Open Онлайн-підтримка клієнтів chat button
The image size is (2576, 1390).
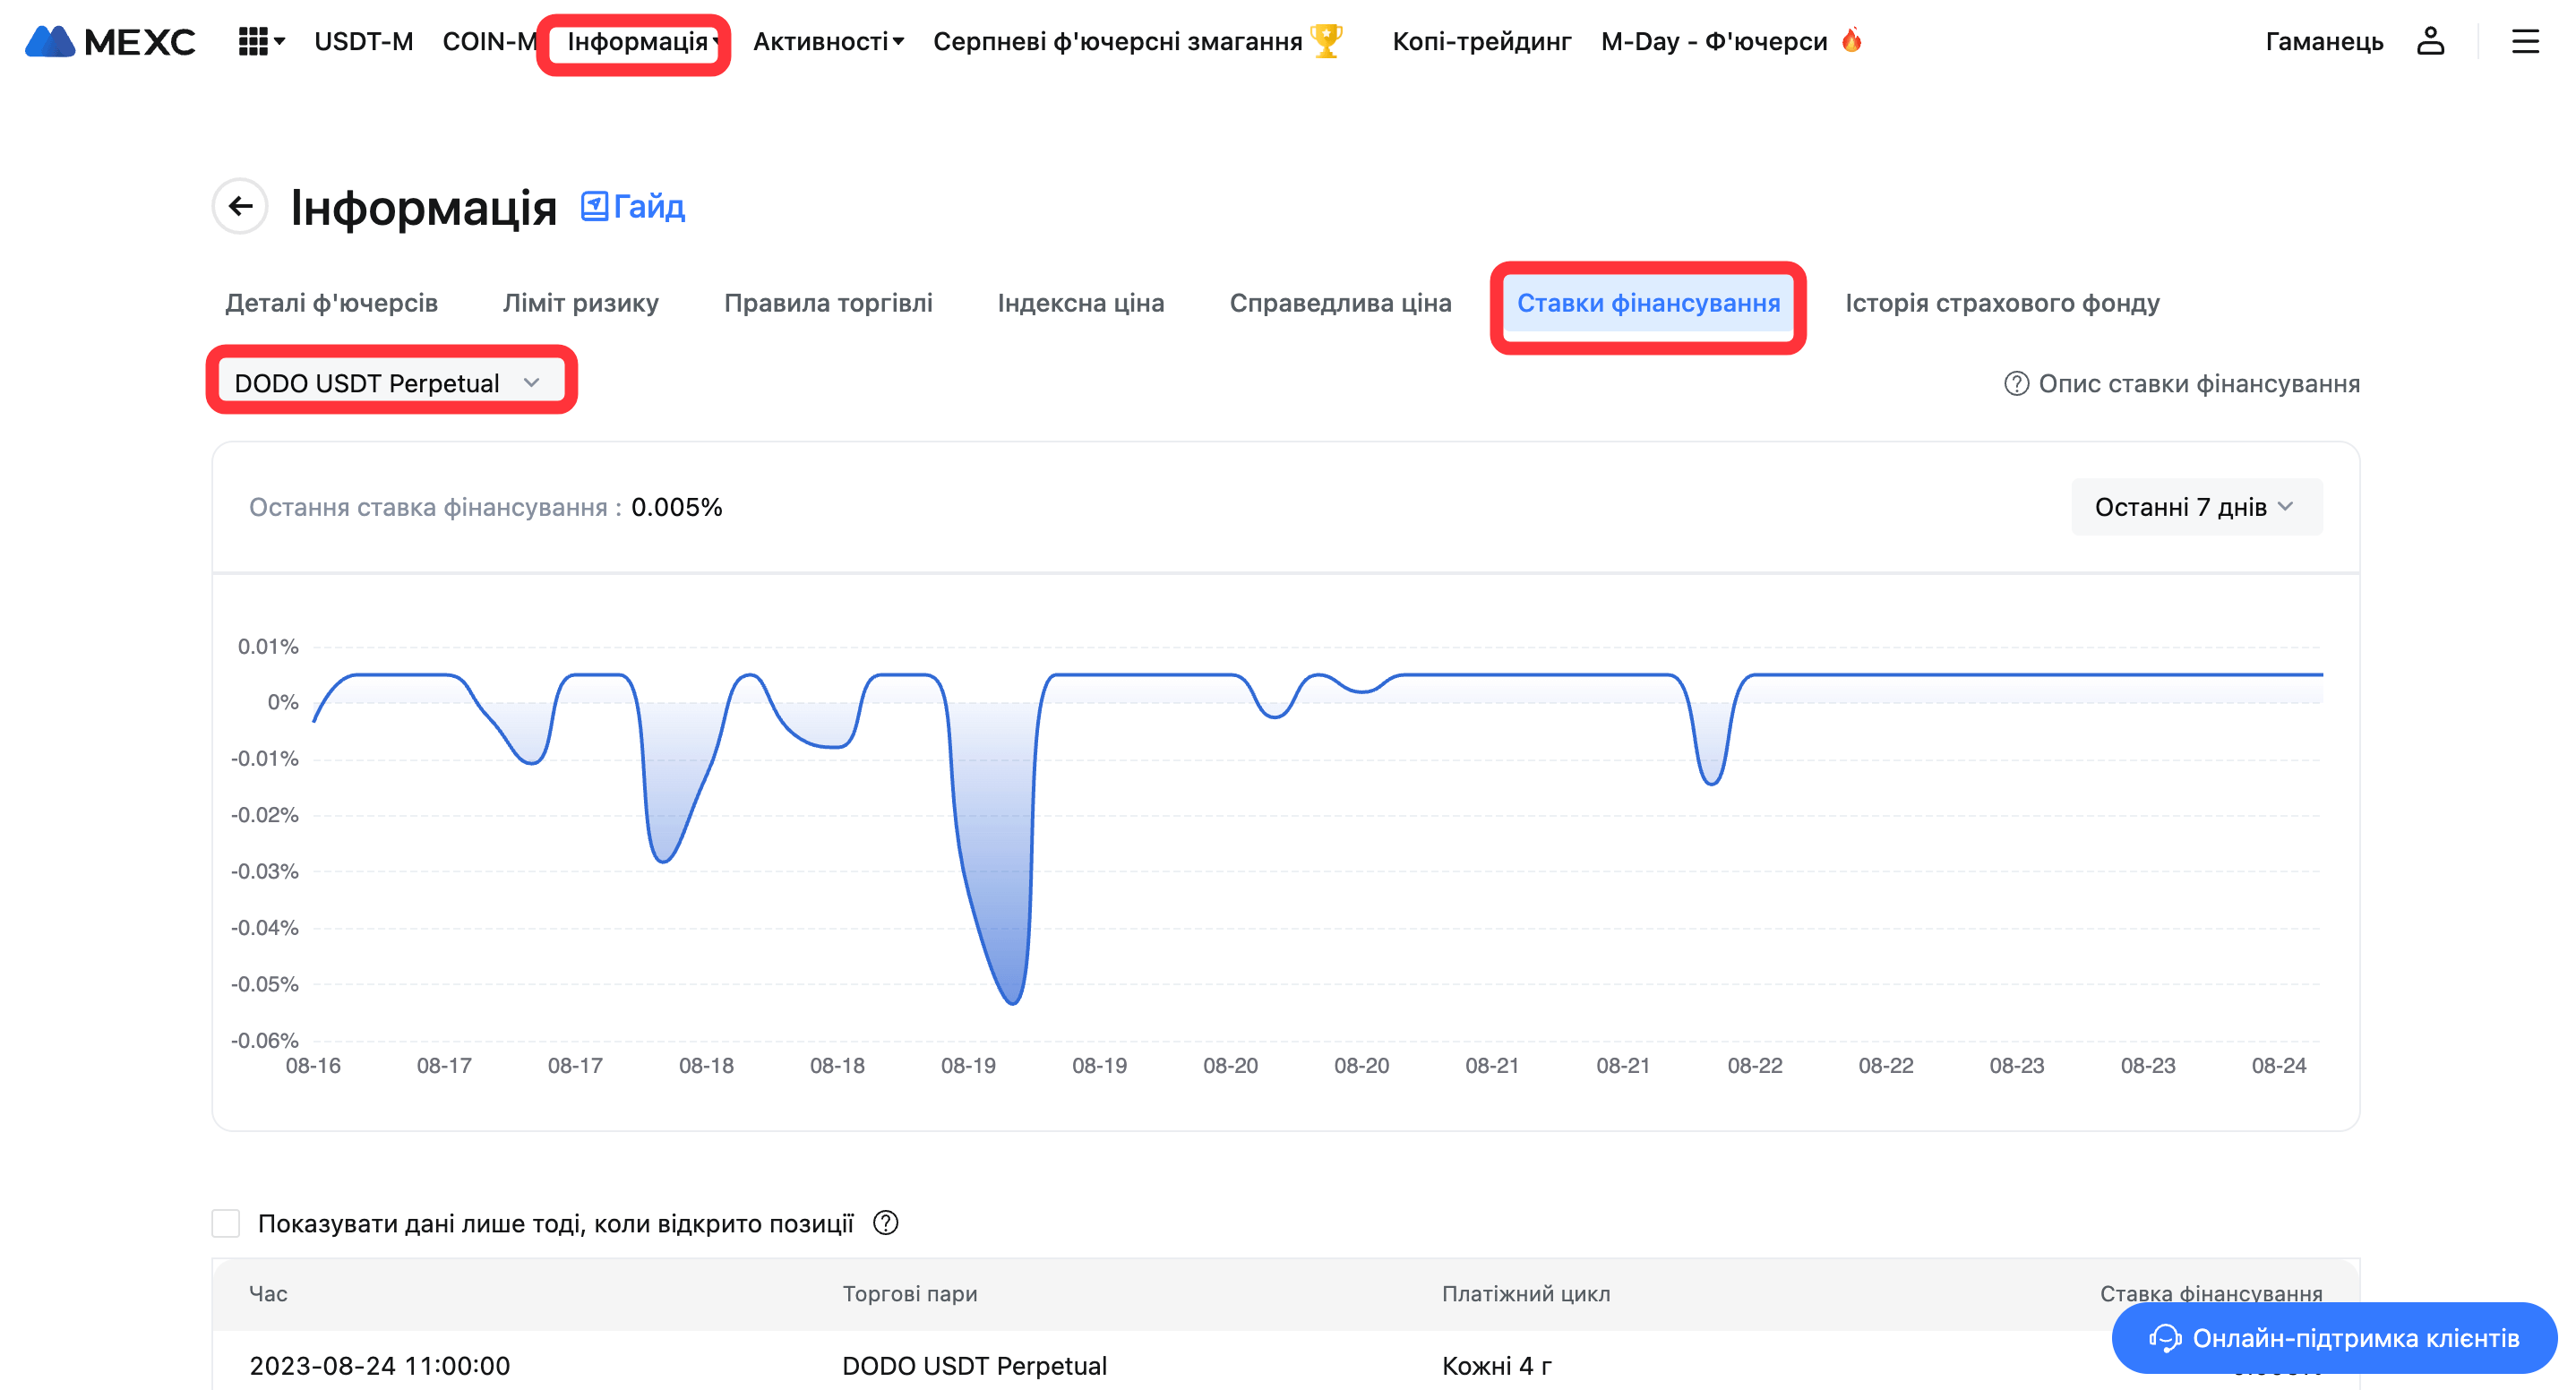pos(2334,1338)
